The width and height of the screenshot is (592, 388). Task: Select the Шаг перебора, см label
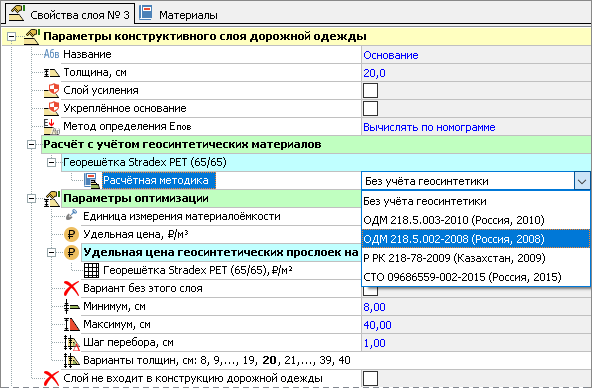pyautogui.click(x=128, y=342)
